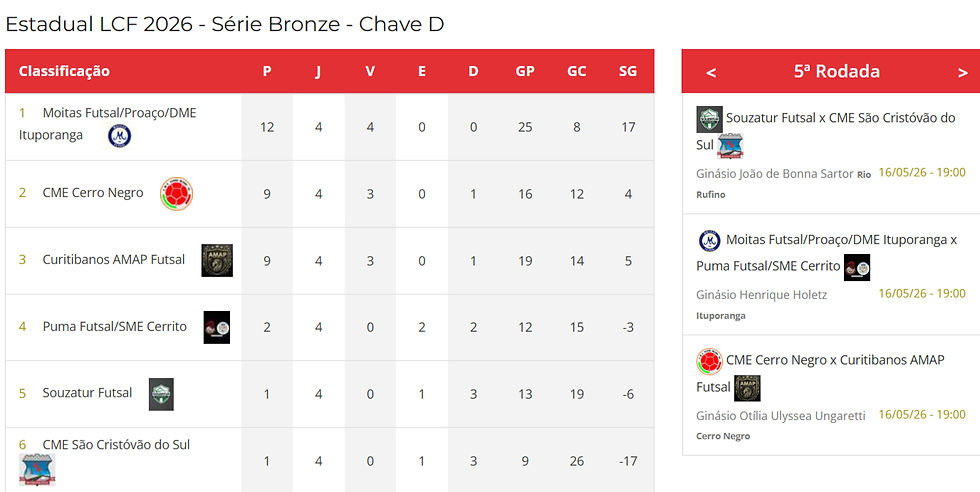Click Moitas logo in the round fixtures panel
The height and width of the screenshot is (492, 980).
pyautogui.click(x=709, y=241)
